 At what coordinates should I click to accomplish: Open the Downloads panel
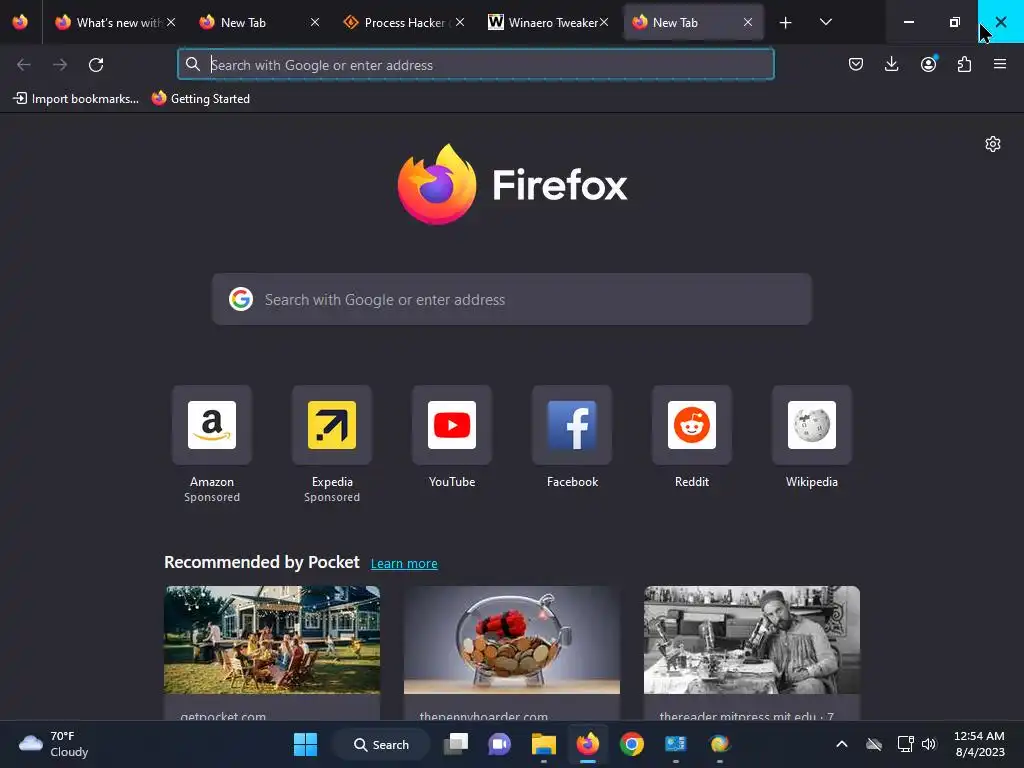tap(891, 64)
